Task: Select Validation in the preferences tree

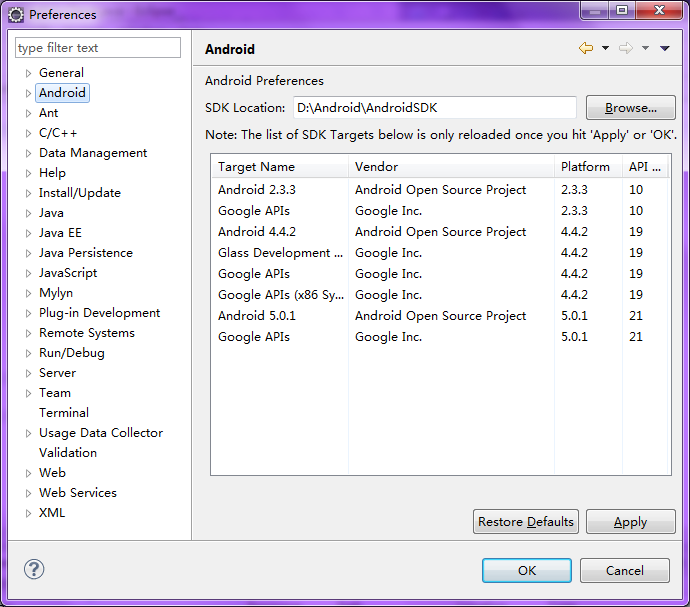Action: pyautogui.click(x=68, y=453)
